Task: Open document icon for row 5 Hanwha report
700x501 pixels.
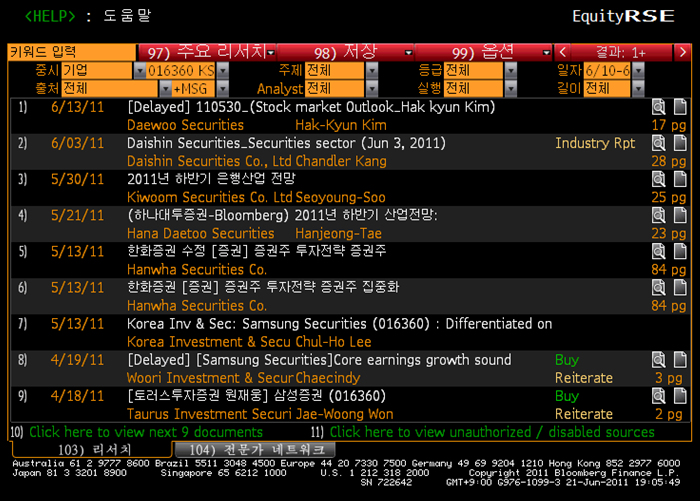Action: 680,252
